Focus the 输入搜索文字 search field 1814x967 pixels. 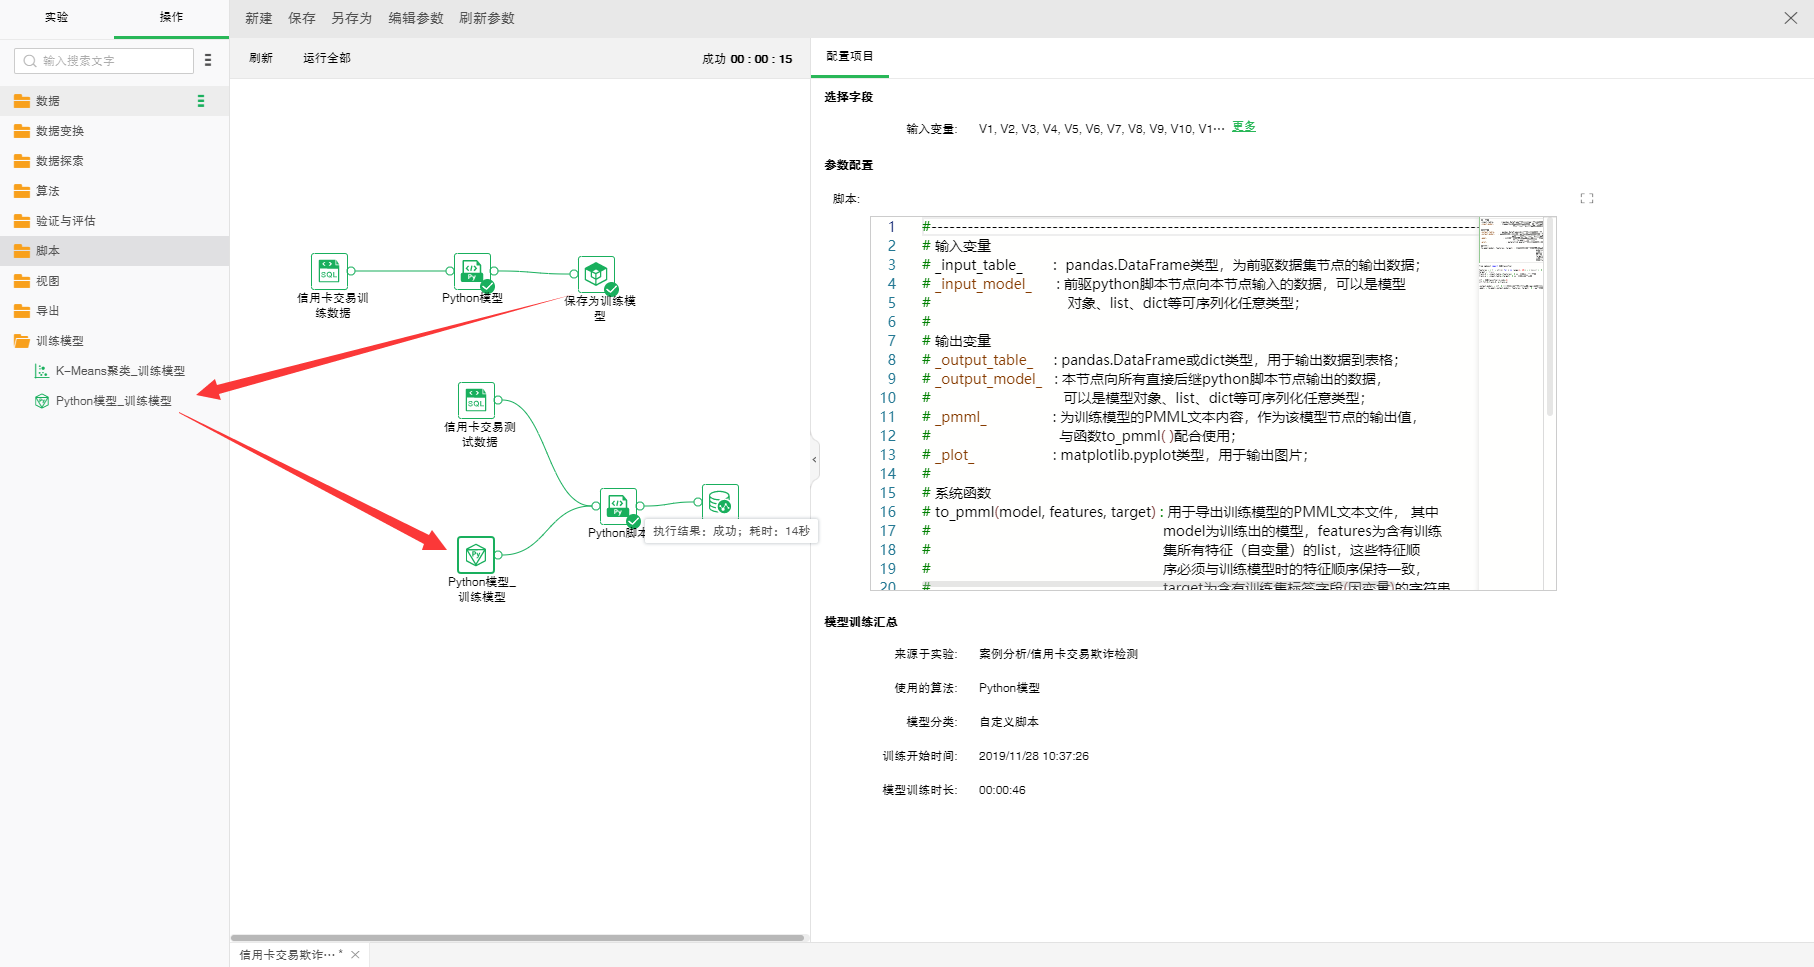pos(104,61)
